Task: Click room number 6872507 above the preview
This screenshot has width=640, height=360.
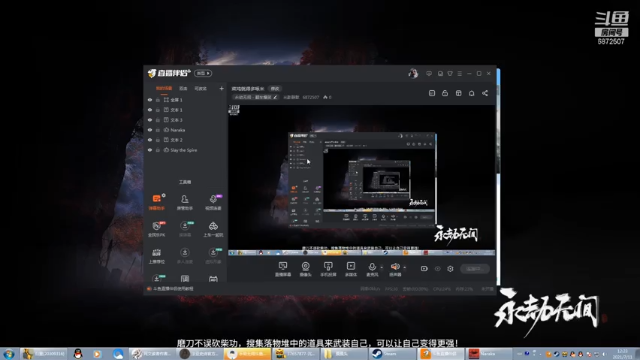Action: point(311,97)
